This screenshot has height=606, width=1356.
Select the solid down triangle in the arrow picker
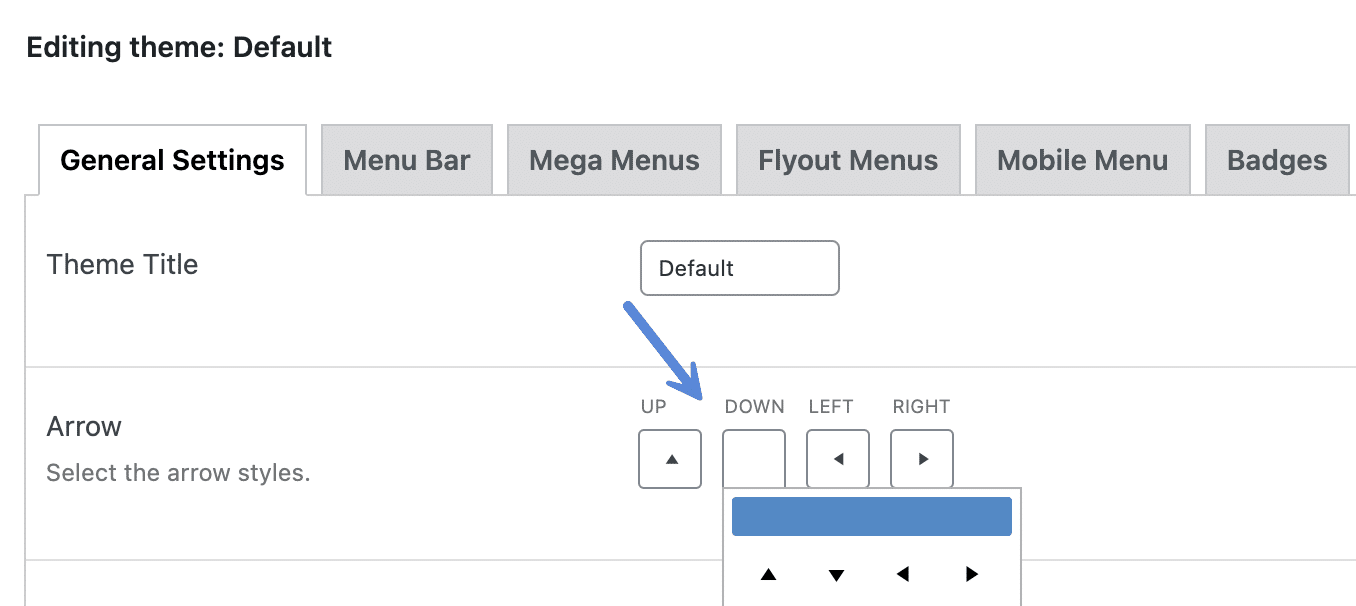coord(836,574)
